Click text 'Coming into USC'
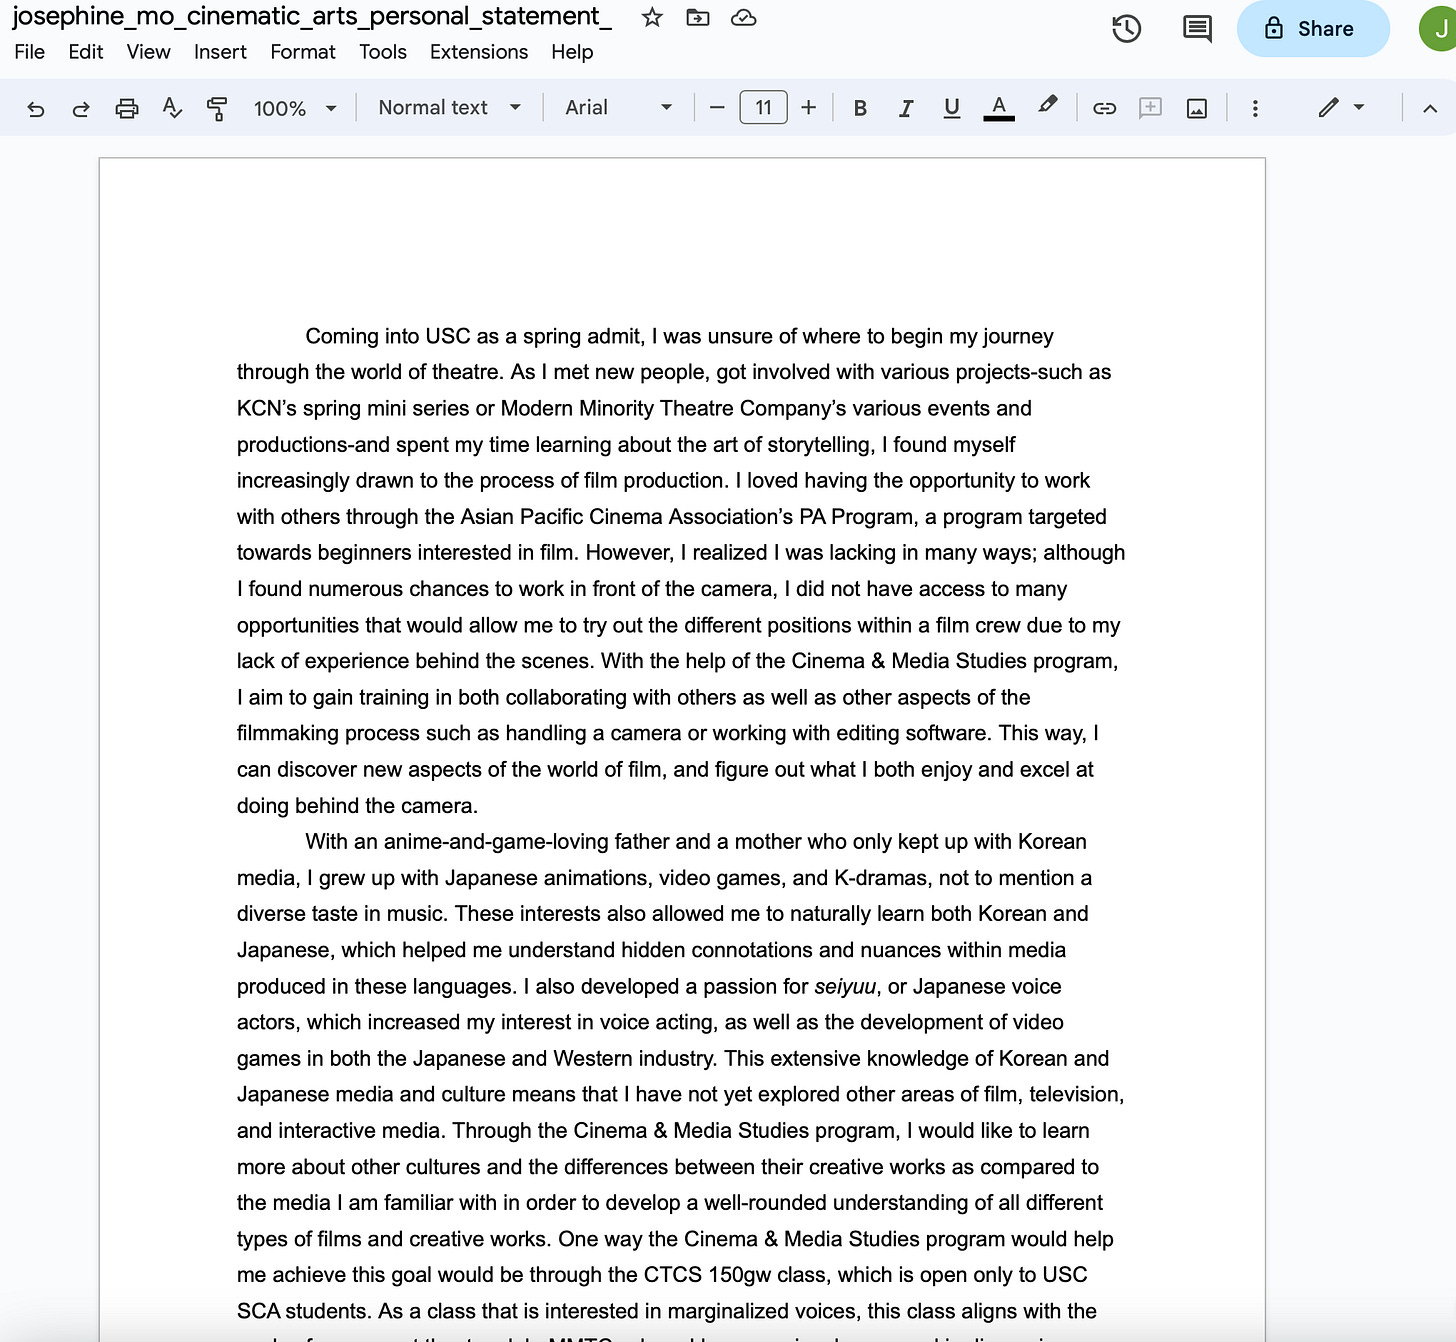 [388, 336]
